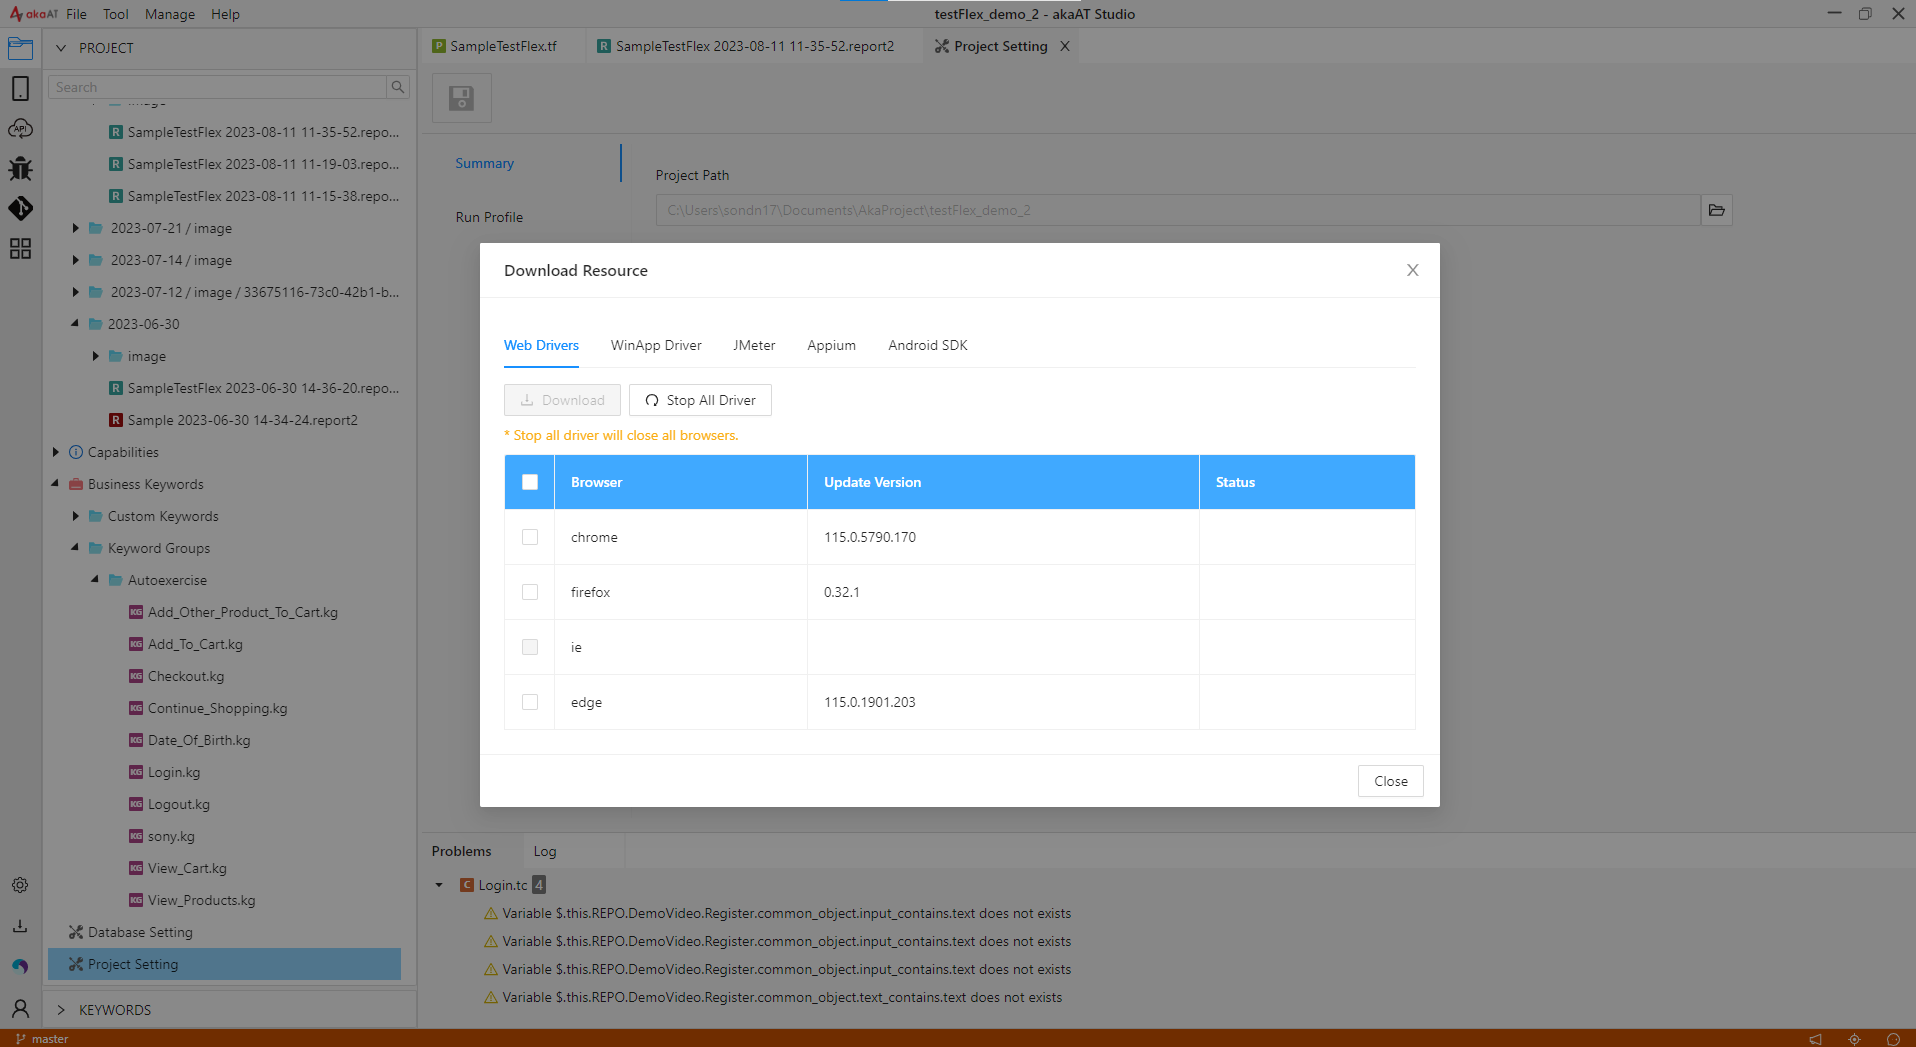Collapse the PROJECT panel chevron
This screenshot has width=1916, height=1047.
coord(60,48)
